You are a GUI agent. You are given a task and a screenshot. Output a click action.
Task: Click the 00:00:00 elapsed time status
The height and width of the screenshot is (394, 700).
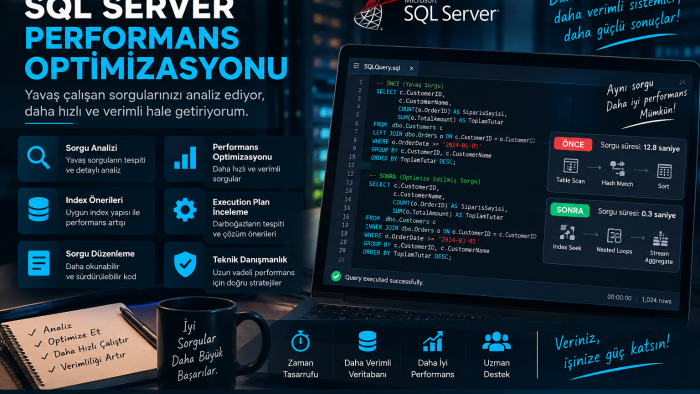(619, 297)
